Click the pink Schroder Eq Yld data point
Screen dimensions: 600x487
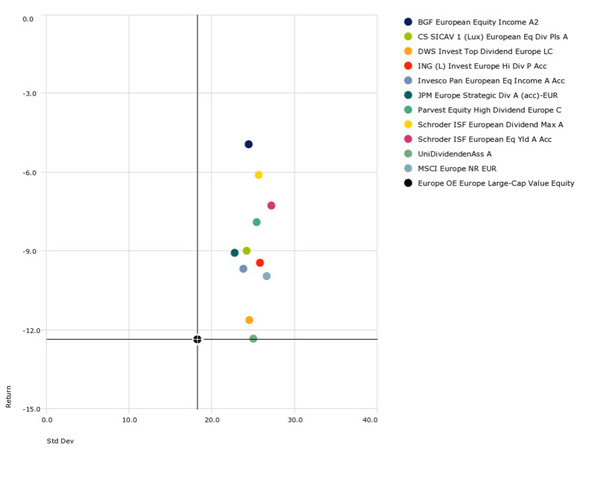[x=271, y=206]
